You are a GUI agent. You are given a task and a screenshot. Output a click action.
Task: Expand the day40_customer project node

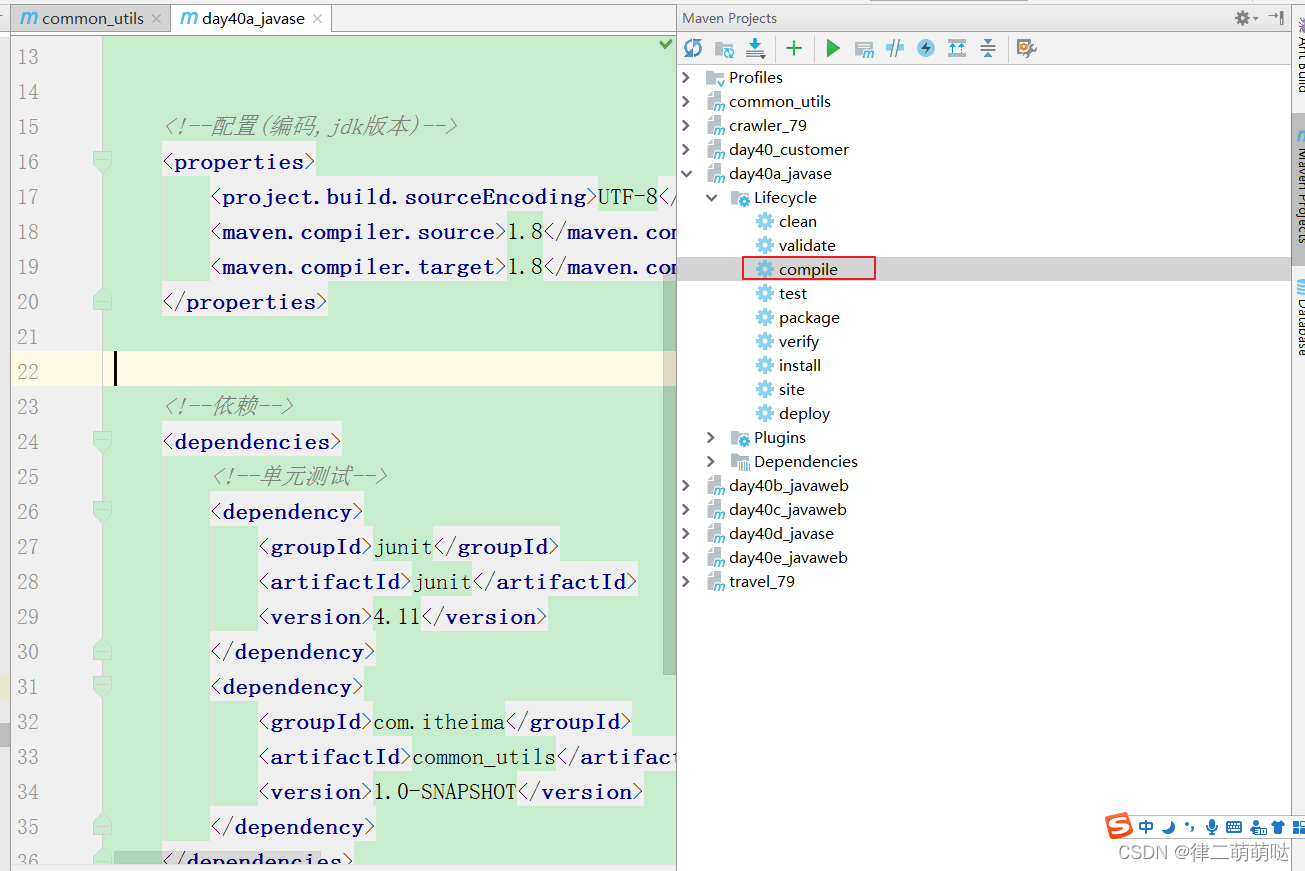pos(686,149)
